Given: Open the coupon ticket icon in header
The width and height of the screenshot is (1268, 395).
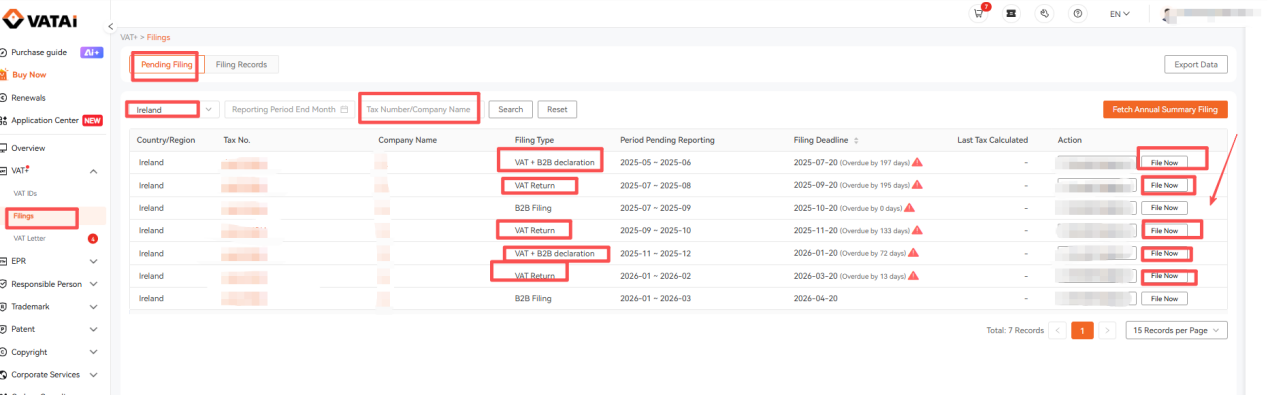Looking at the screenshot, I should pyautogui.click(x=1011, y=14).
